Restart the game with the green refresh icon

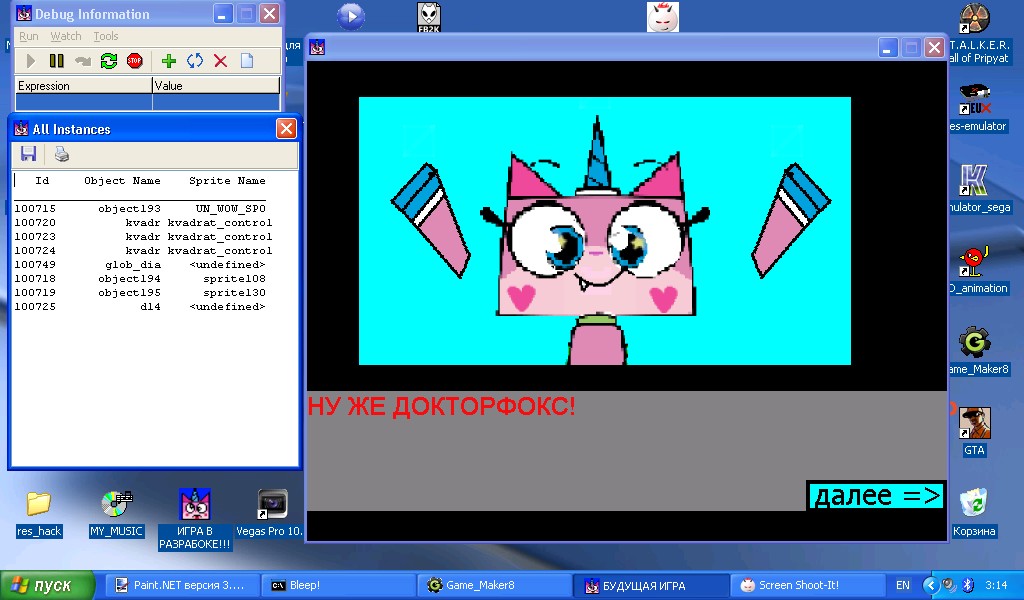109,61
